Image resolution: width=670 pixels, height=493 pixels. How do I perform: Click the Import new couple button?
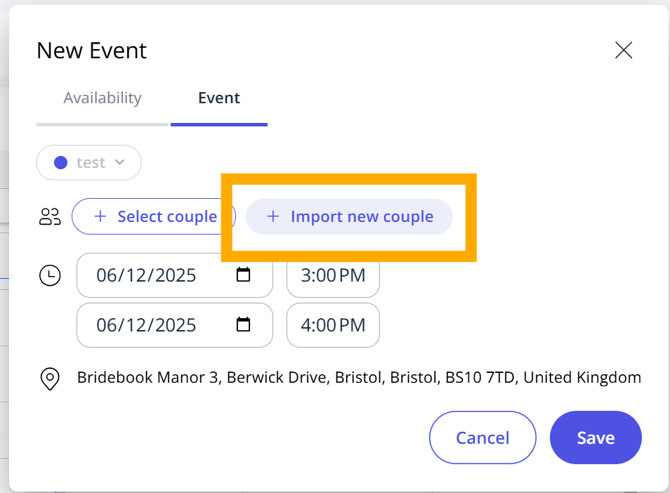(x=349, y=216)
